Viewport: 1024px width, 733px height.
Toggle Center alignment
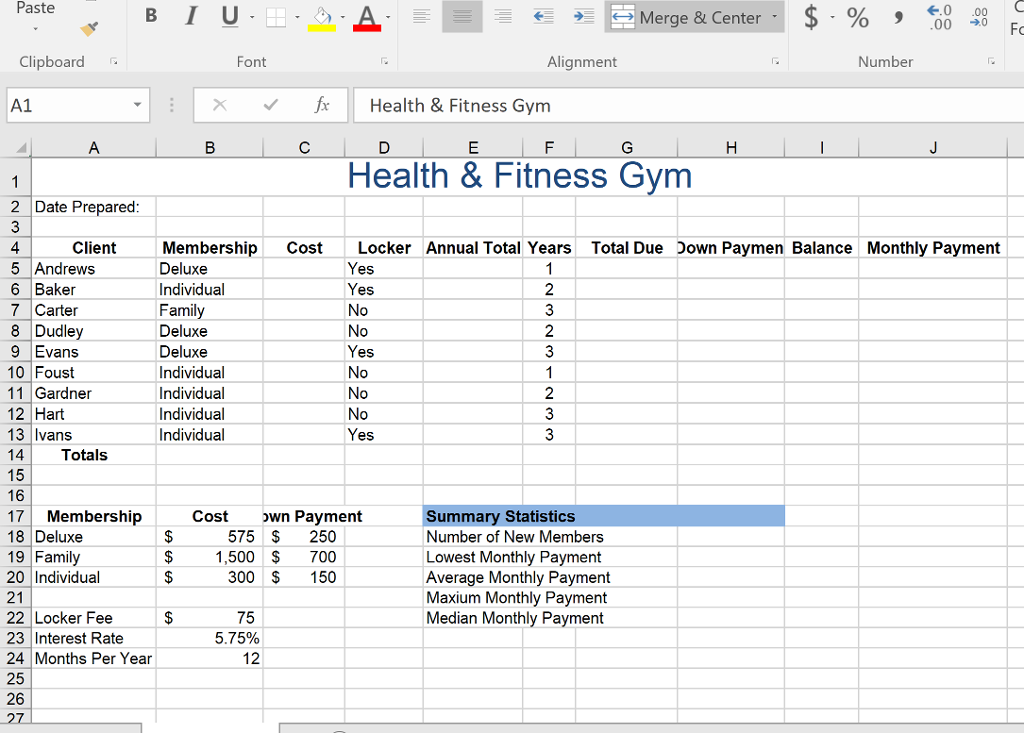[x=462, y=17]
